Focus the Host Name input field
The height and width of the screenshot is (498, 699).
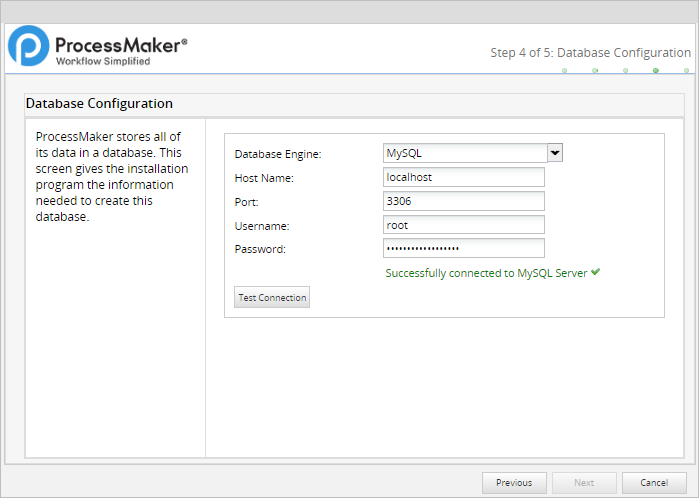tap(463, 177)
